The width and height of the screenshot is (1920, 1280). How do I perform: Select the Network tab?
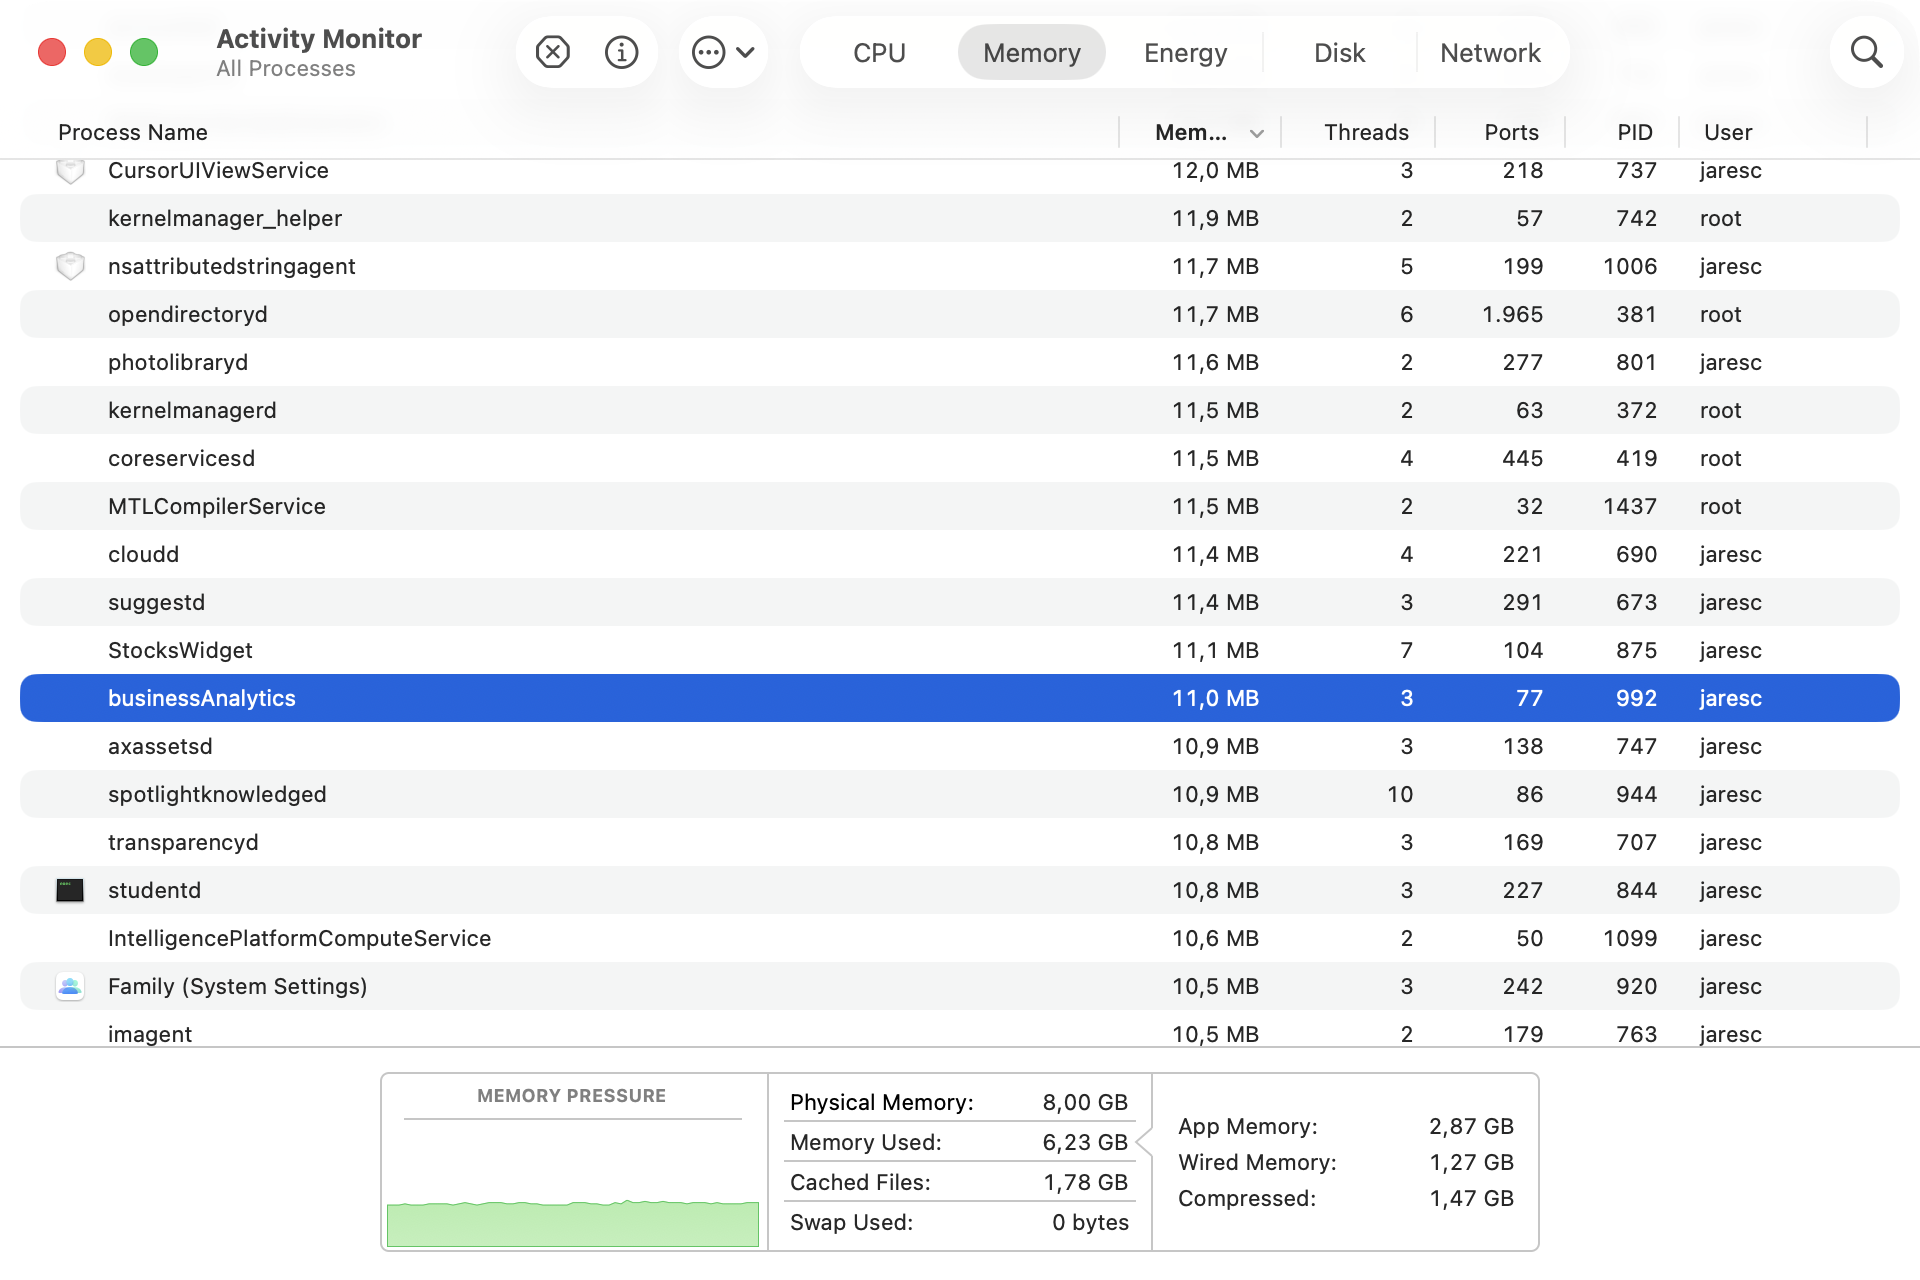(1490, 53)
